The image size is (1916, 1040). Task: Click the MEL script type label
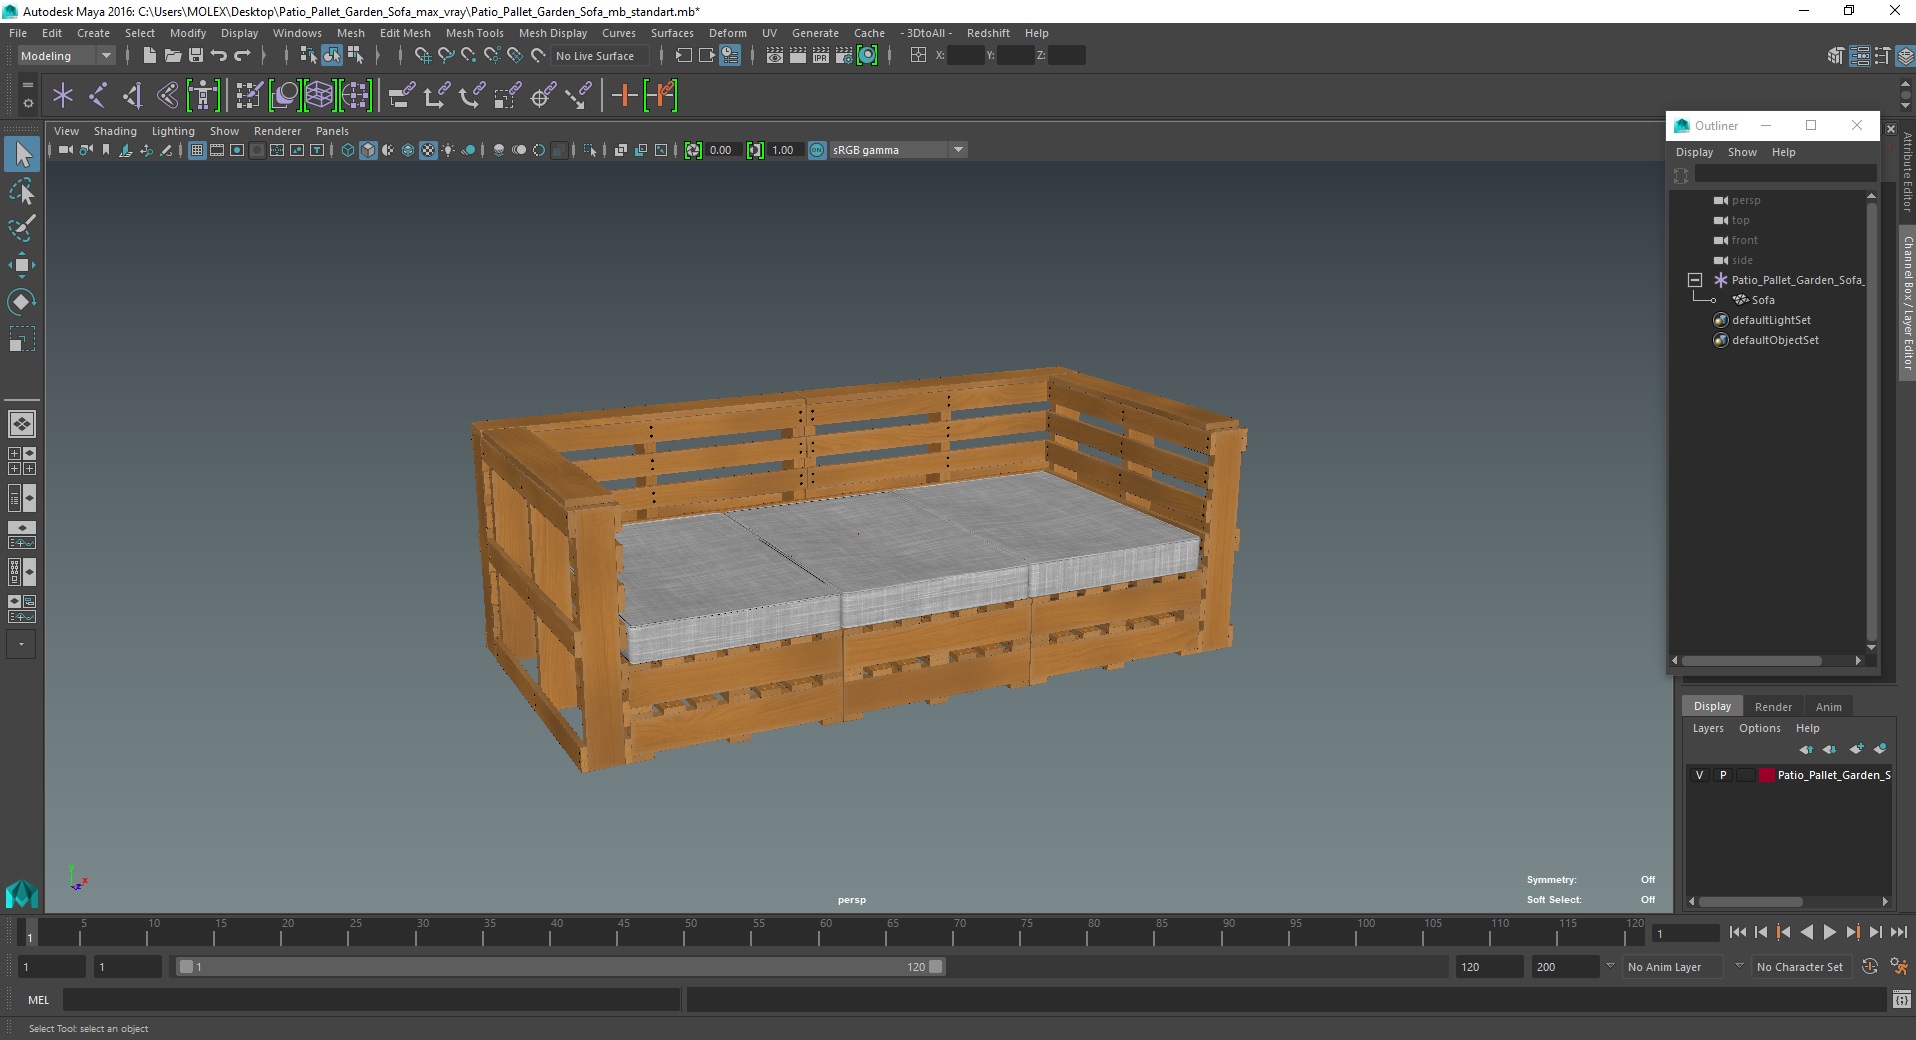coord(38,999)
